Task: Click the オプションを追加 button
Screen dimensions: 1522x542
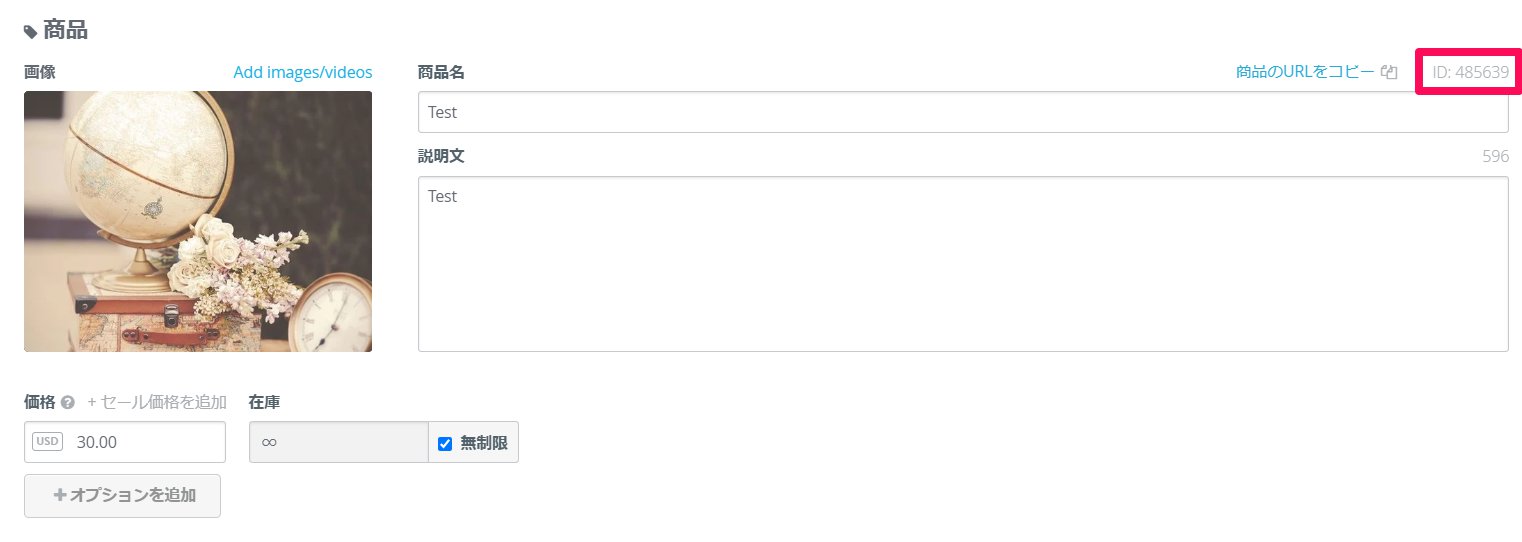Action: tap(122, 496)
